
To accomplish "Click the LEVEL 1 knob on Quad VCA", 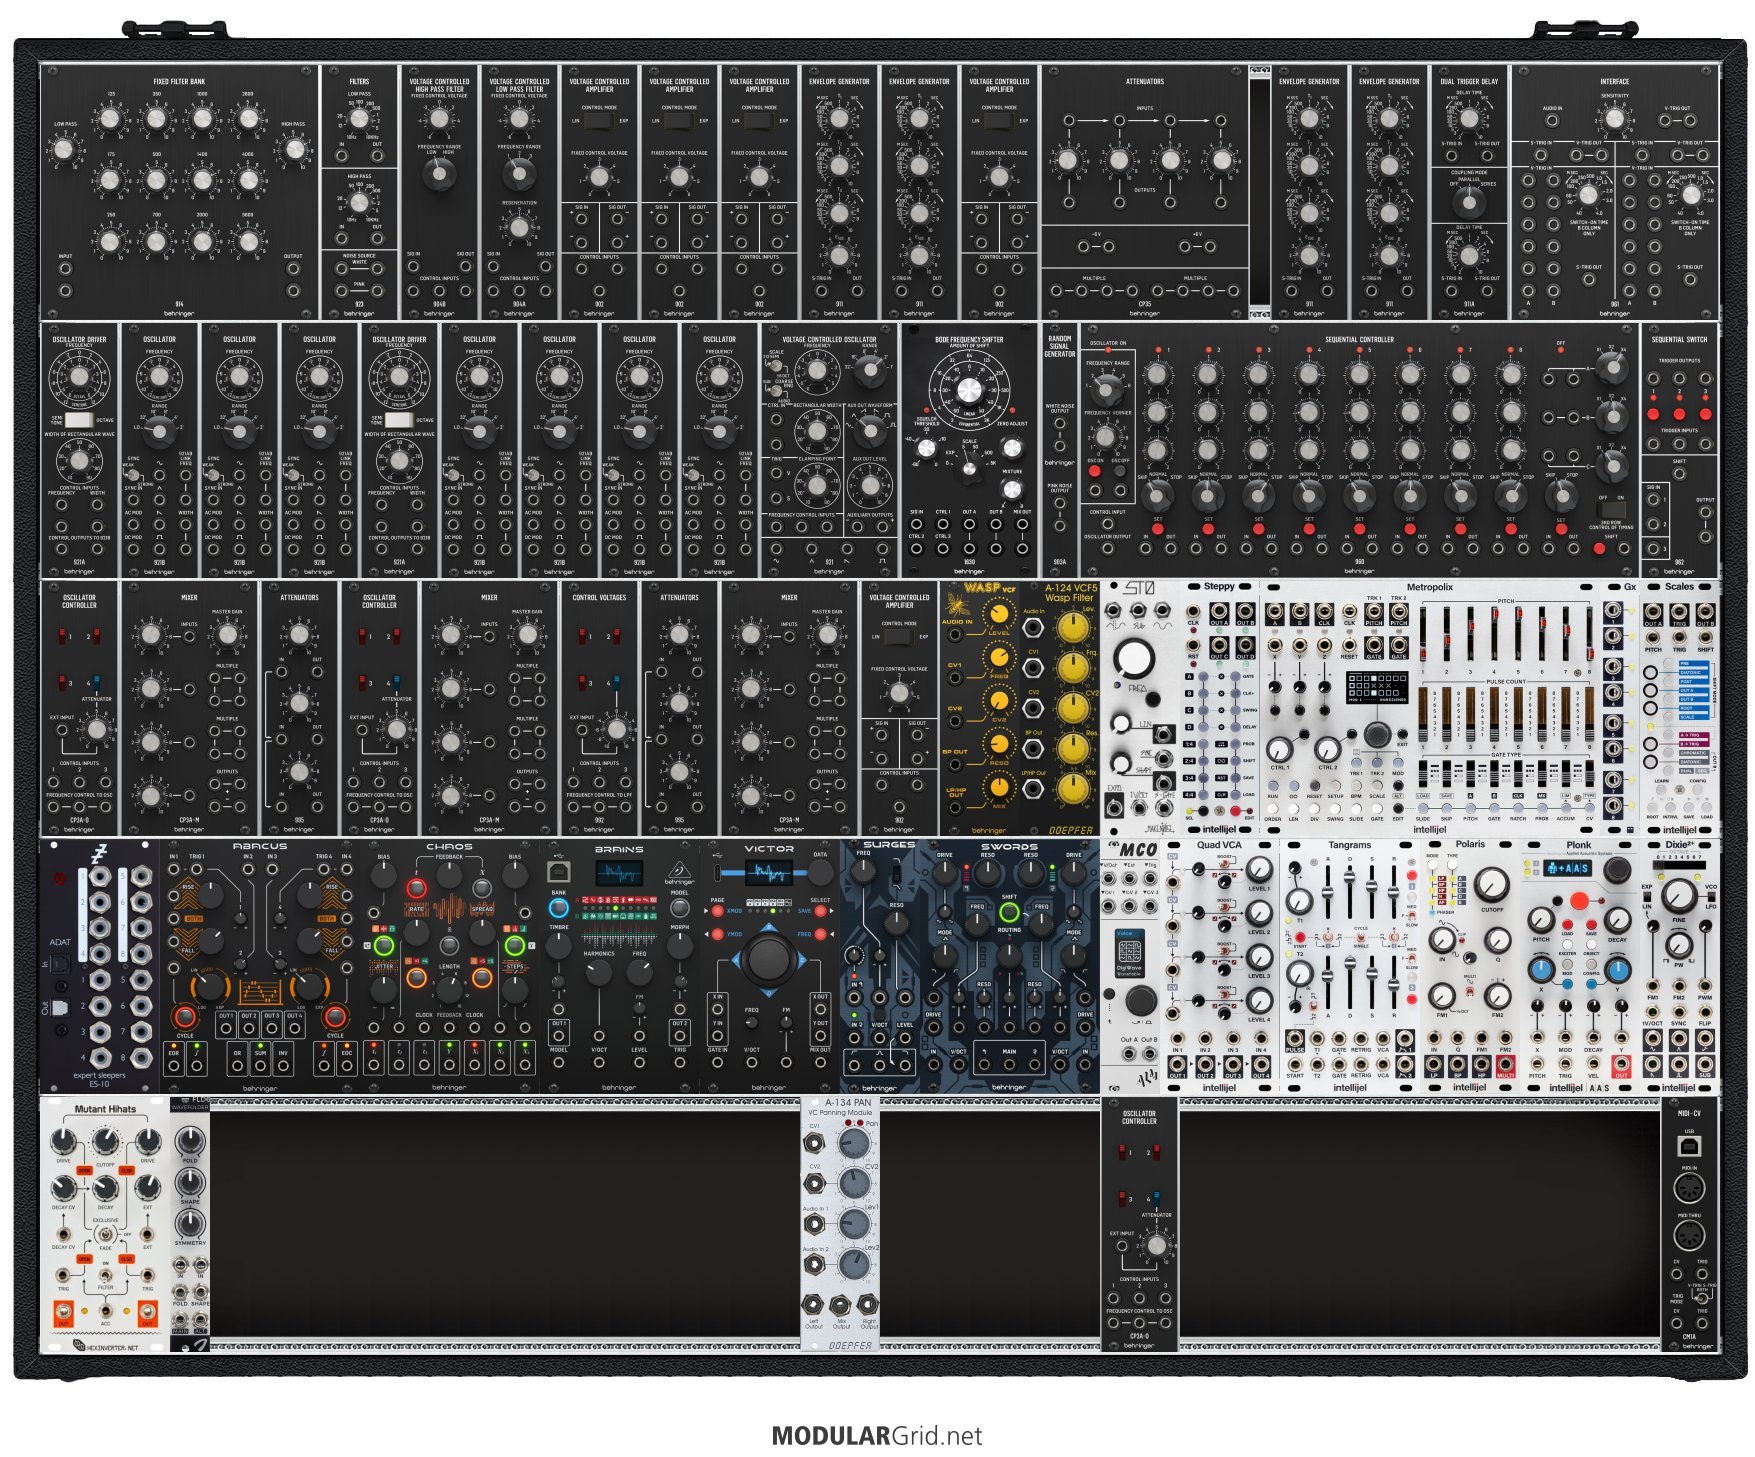I will pos(1260,870).
